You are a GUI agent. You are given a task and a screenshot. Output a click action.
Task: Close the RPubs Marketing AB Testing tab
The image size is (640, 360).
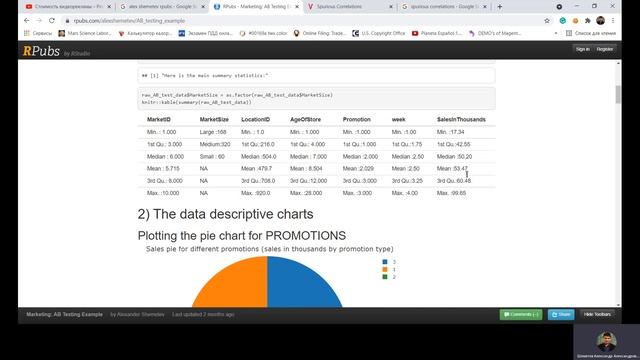[x=297, y=7]
